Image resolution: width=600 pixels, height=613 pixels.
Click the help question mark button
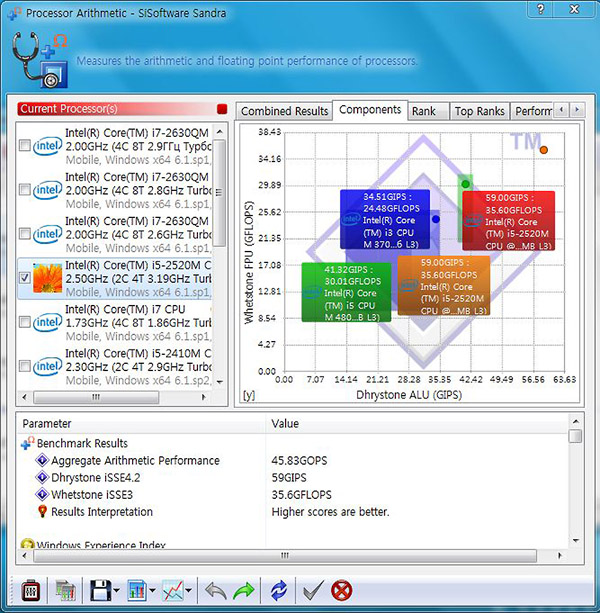click(x=541, y=9)
